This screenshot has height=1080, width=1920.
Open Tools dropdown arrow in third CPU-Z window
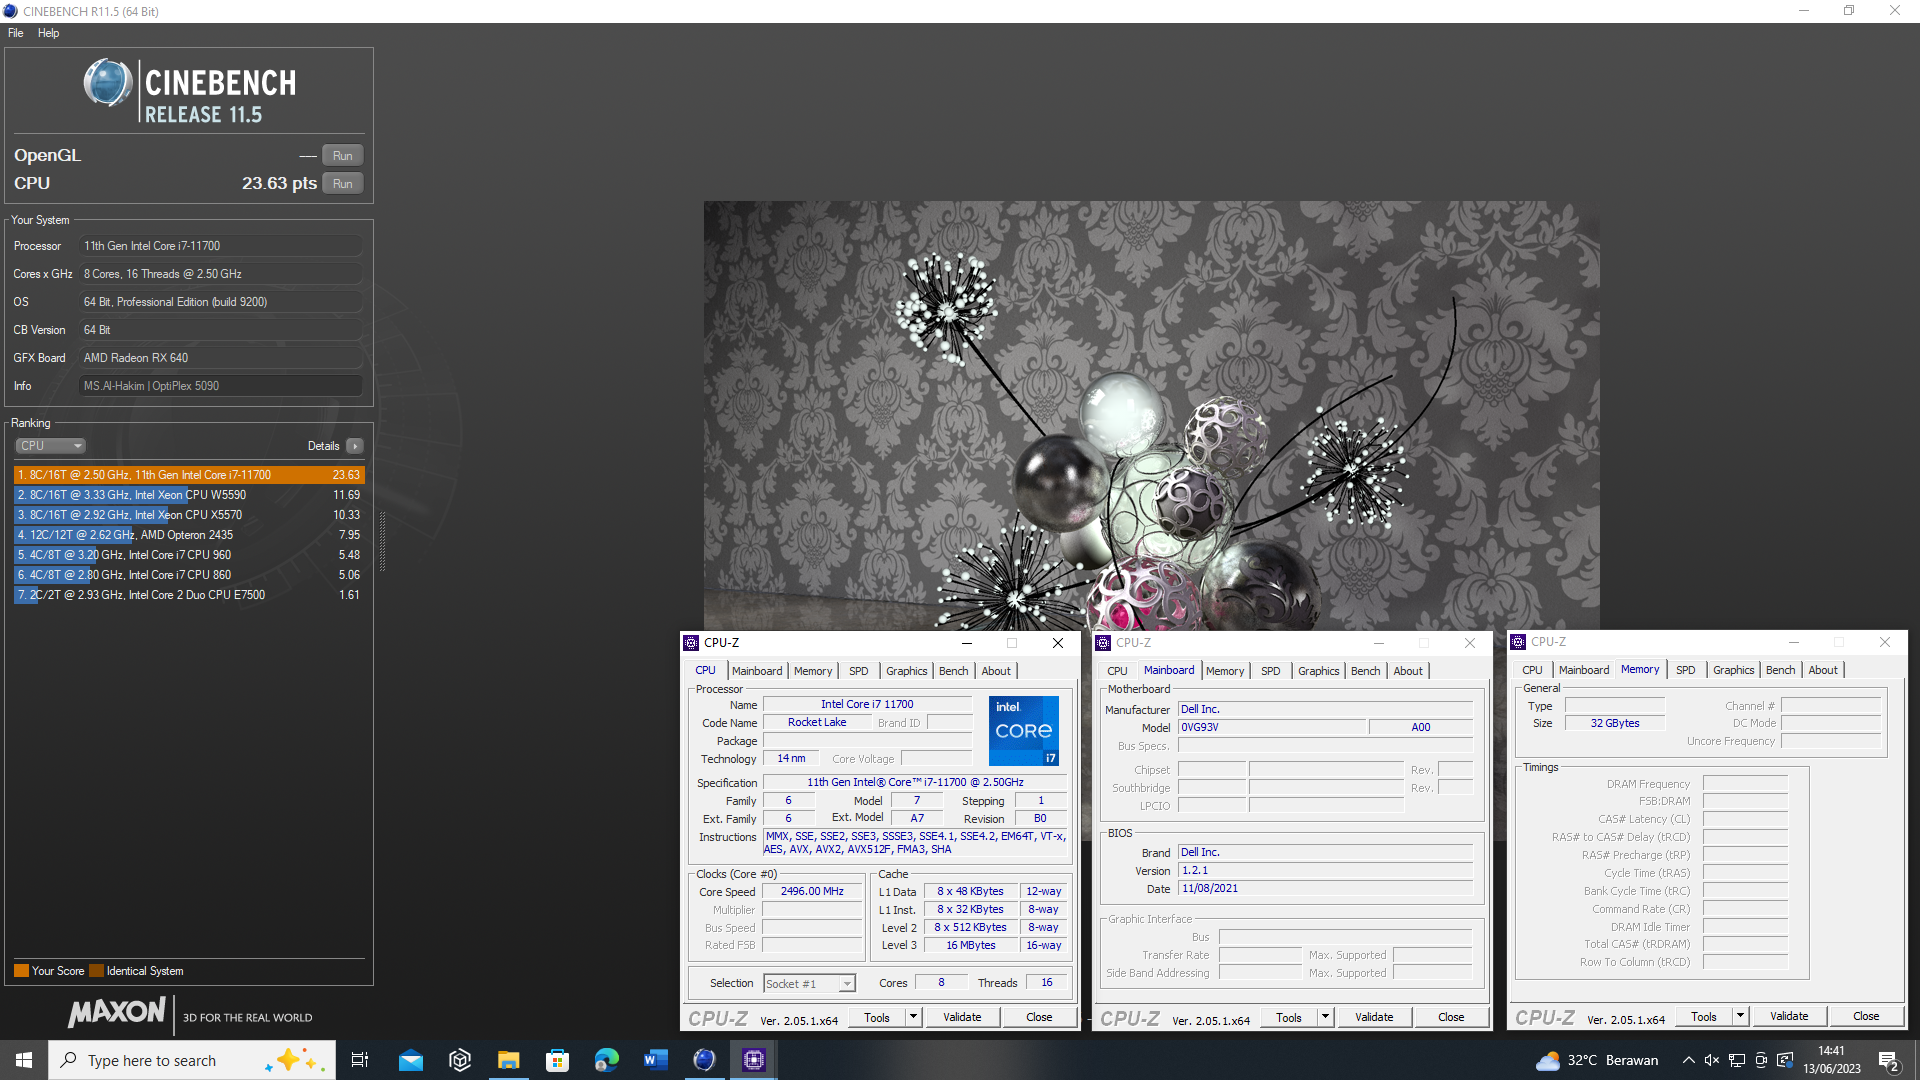click(x=1740, y=1016)
